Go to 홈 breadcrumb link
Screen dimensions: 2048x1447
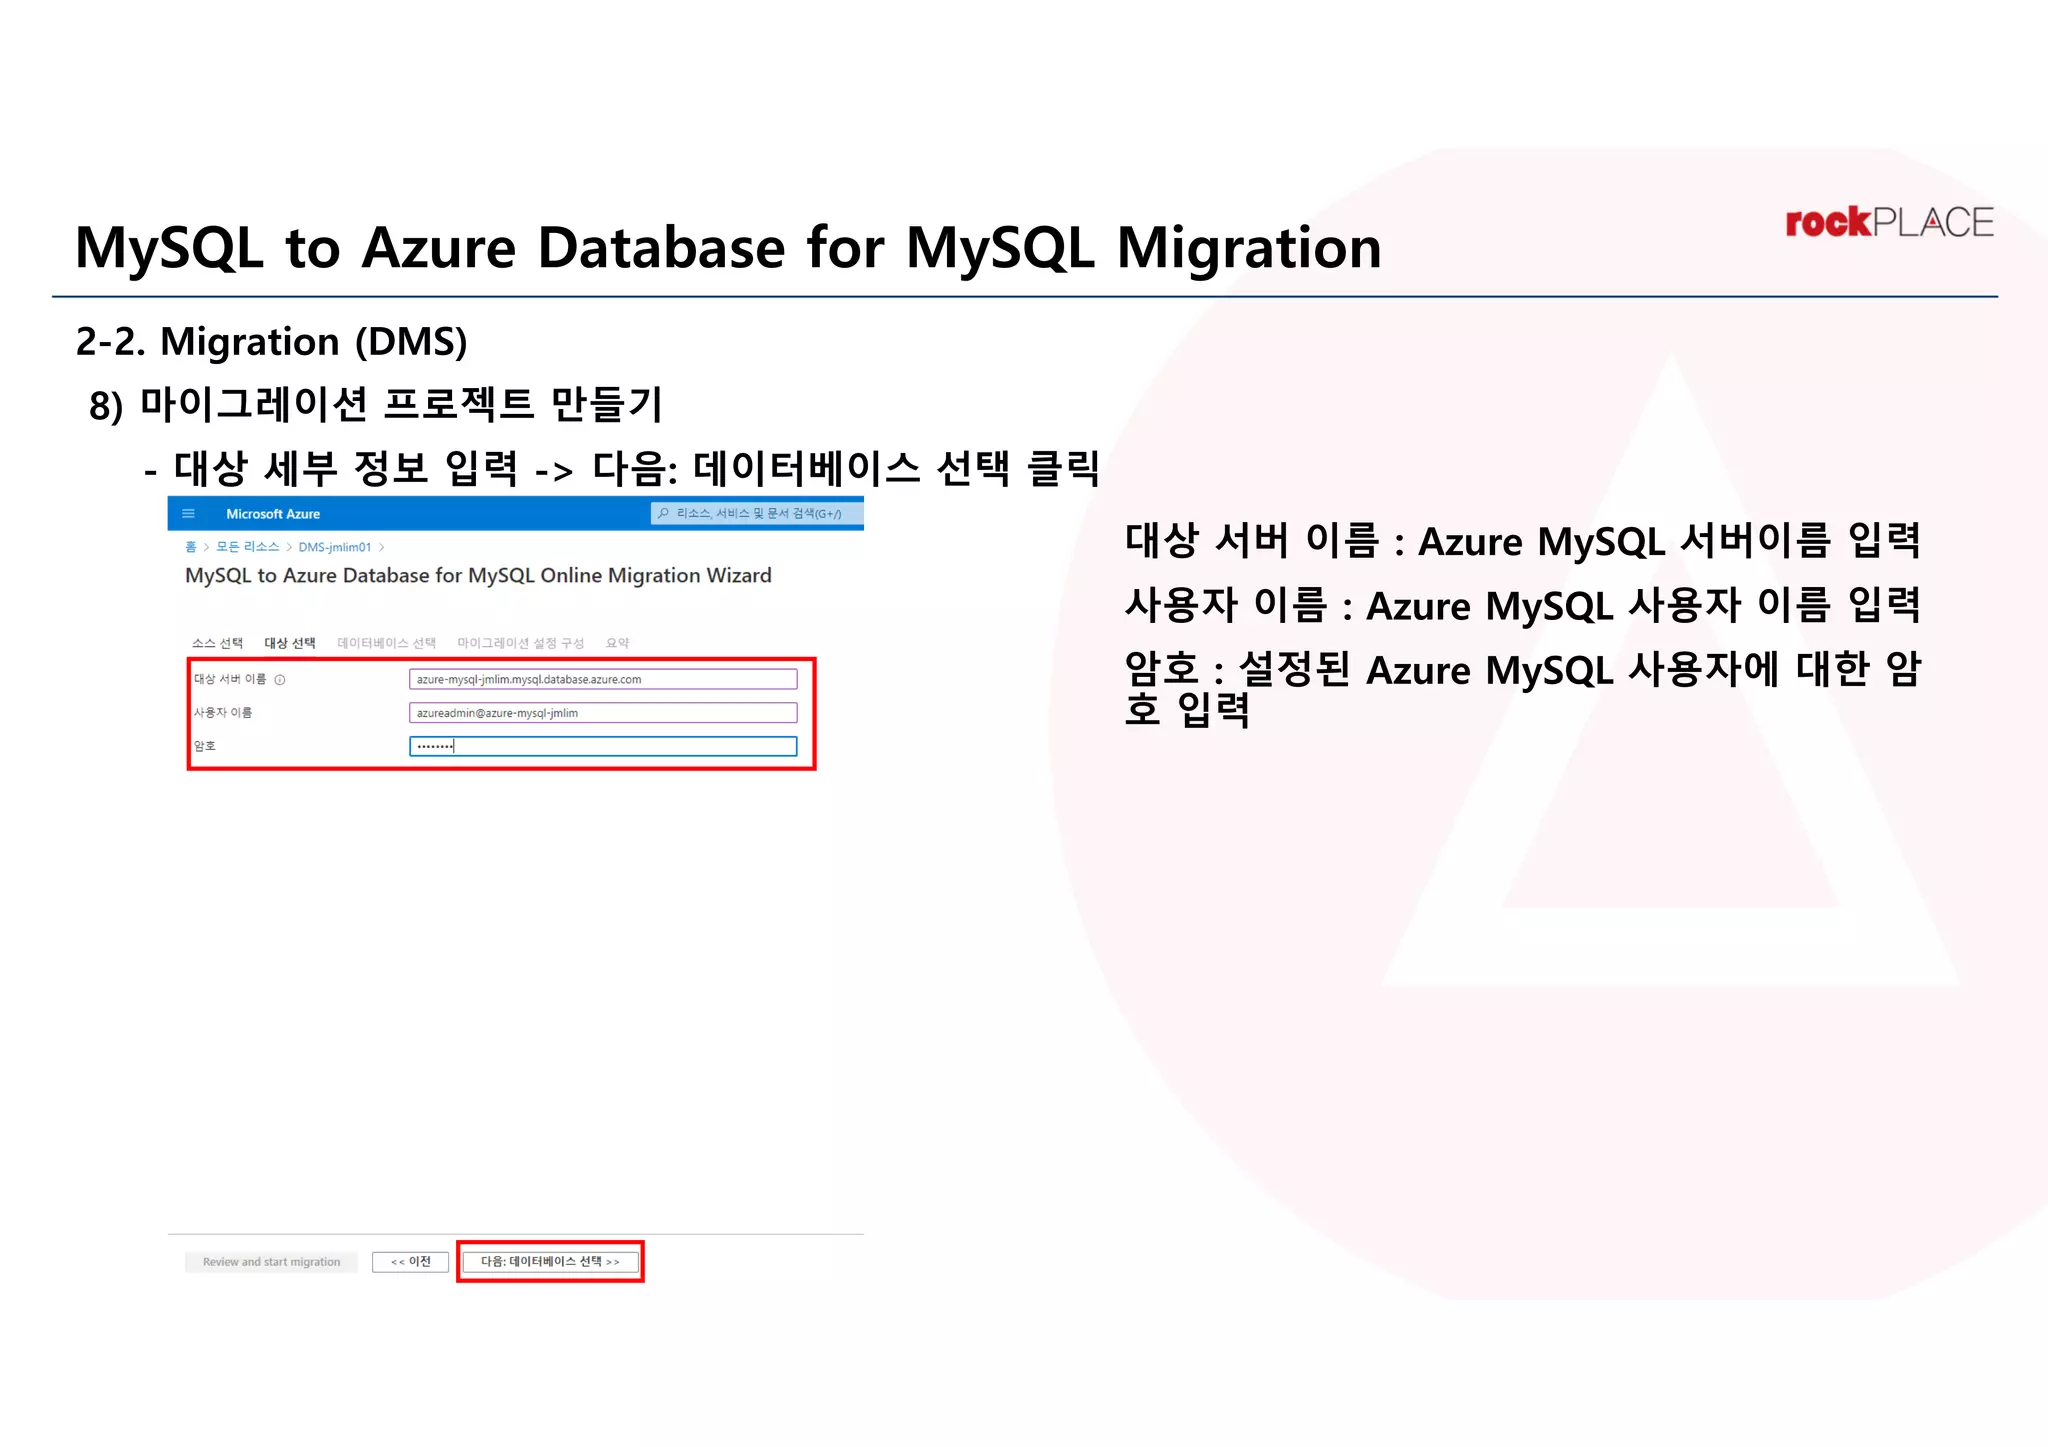(191, 547)
